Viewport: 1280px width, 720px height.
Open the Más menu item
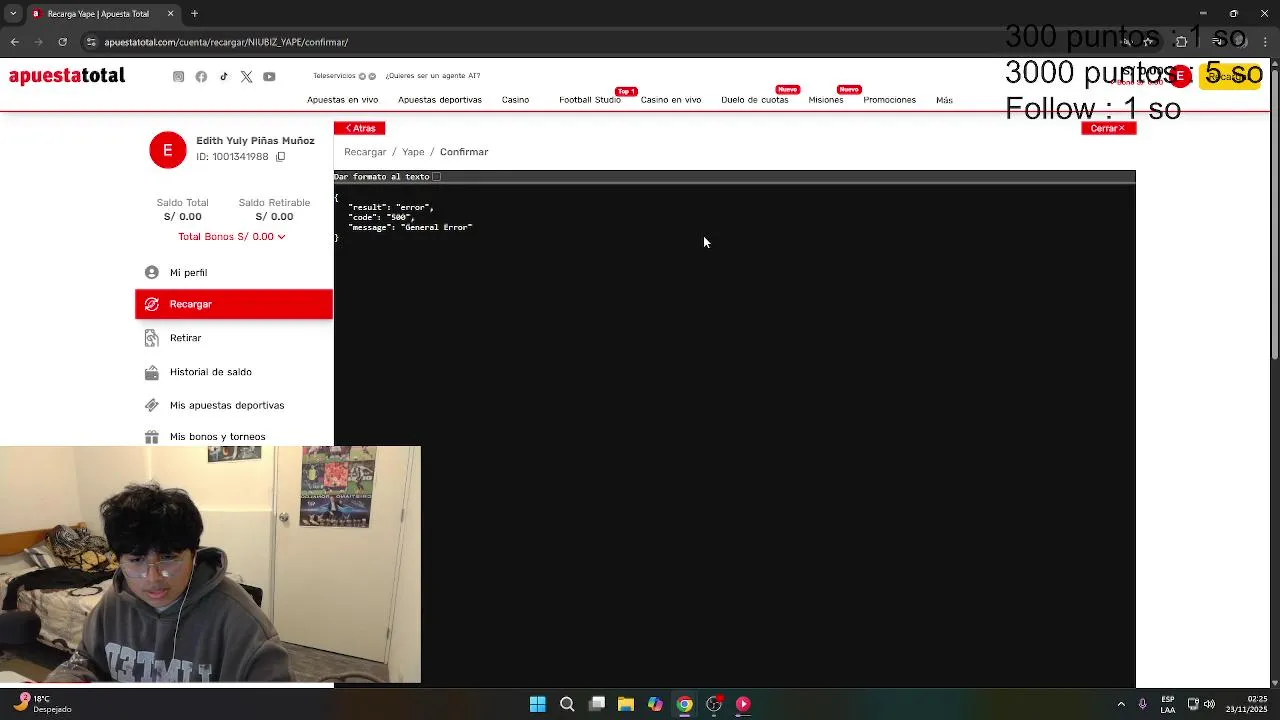coord(944,100)
